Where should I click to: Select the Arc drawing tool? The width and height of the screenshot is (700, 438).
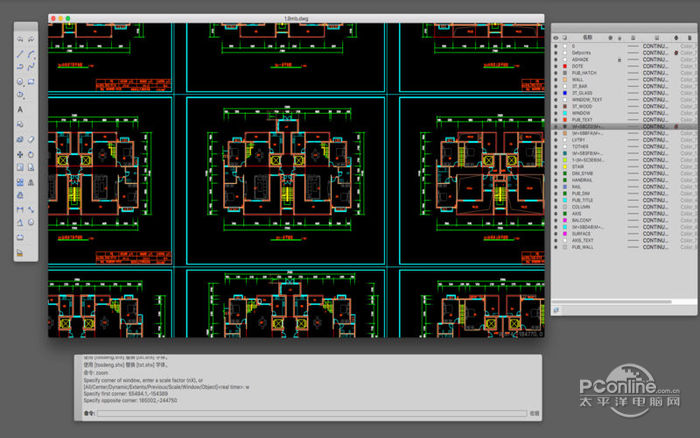point(31,54)
